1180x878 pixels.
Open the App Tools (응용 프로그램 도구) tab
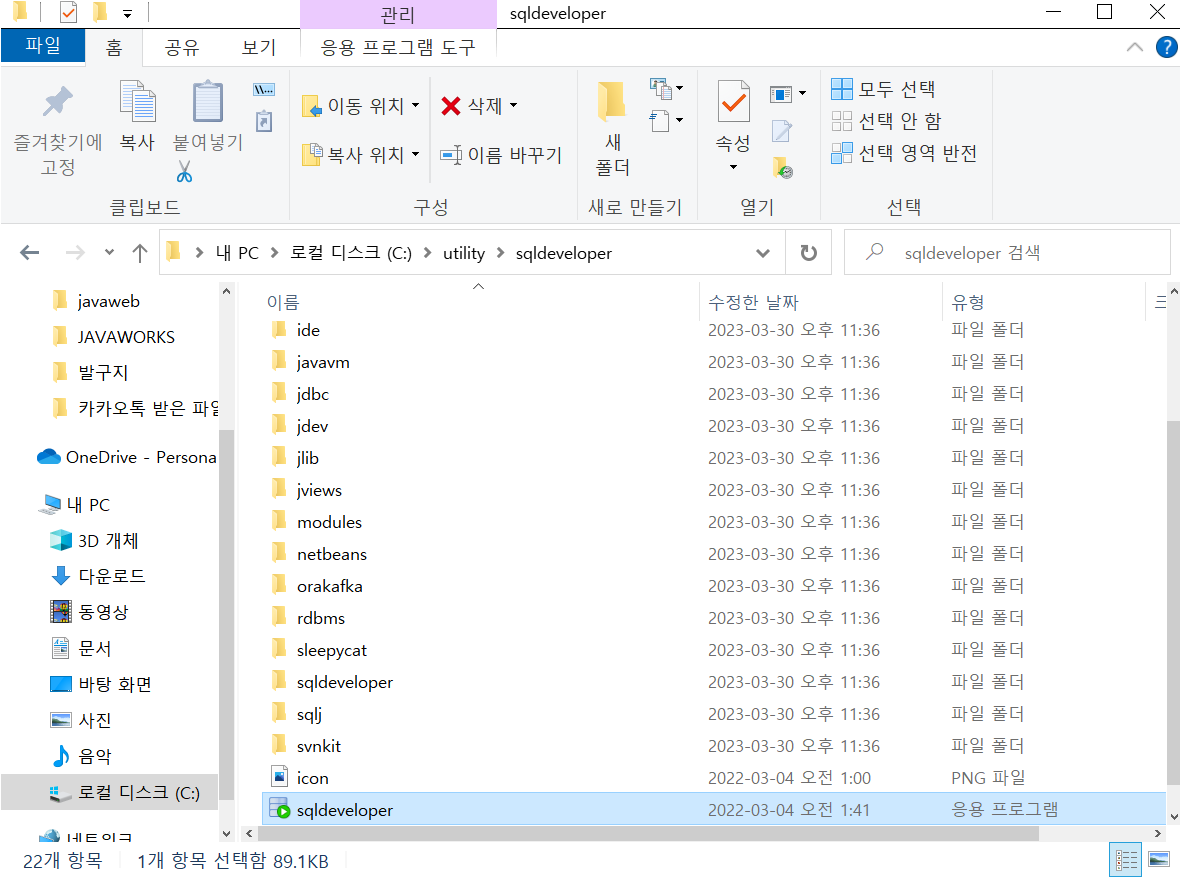tap(398, 47)
